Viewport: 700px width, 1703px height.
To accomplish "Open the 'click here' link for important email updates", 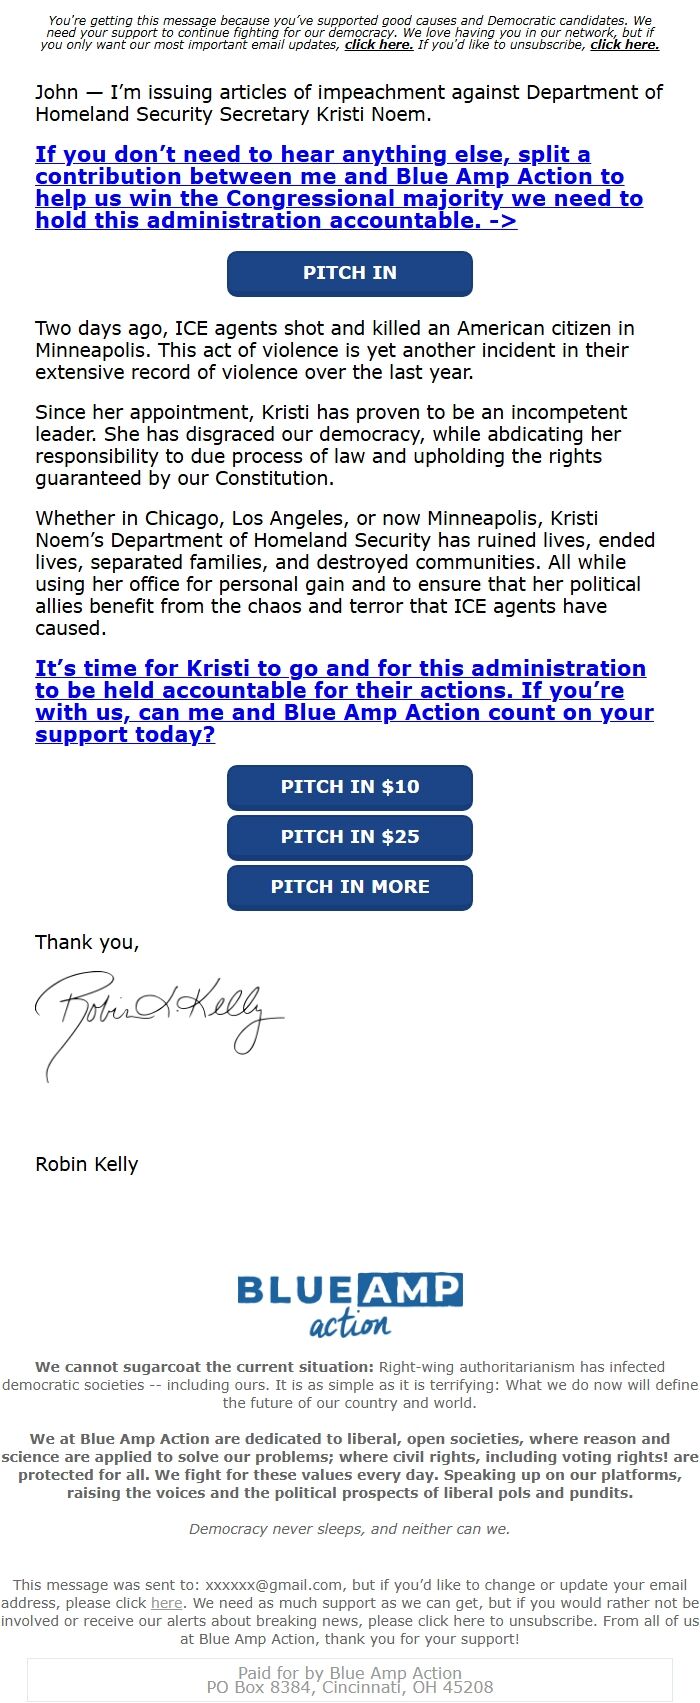I will (x=377, y=44).
